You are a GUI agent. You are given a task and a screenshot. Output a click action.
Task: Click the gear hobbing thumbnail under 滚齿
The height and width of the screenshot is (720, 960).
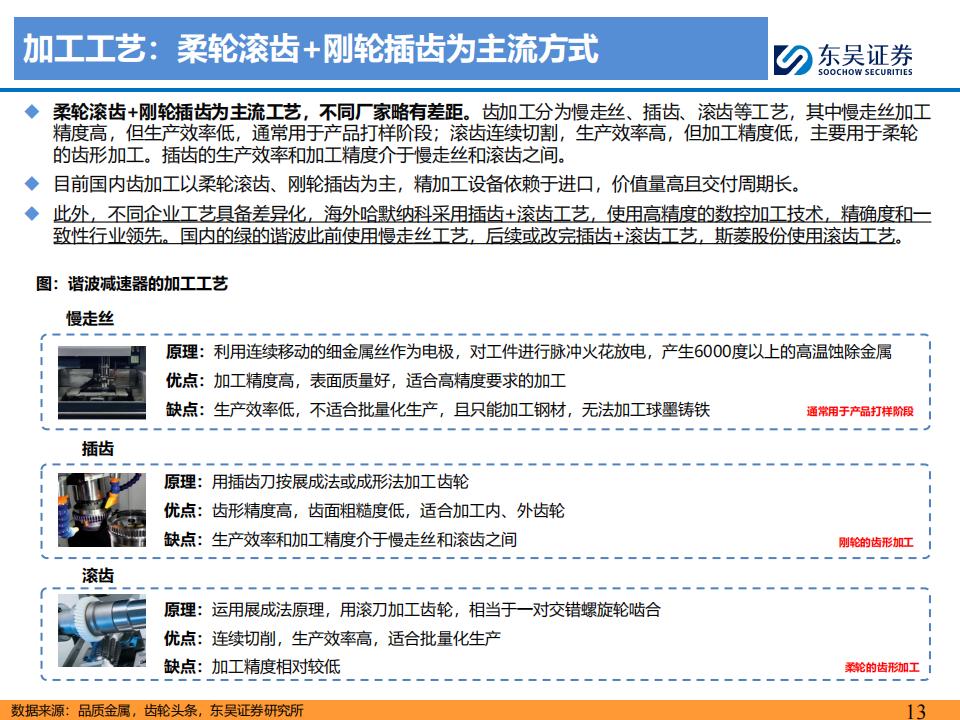pos(102,631)
